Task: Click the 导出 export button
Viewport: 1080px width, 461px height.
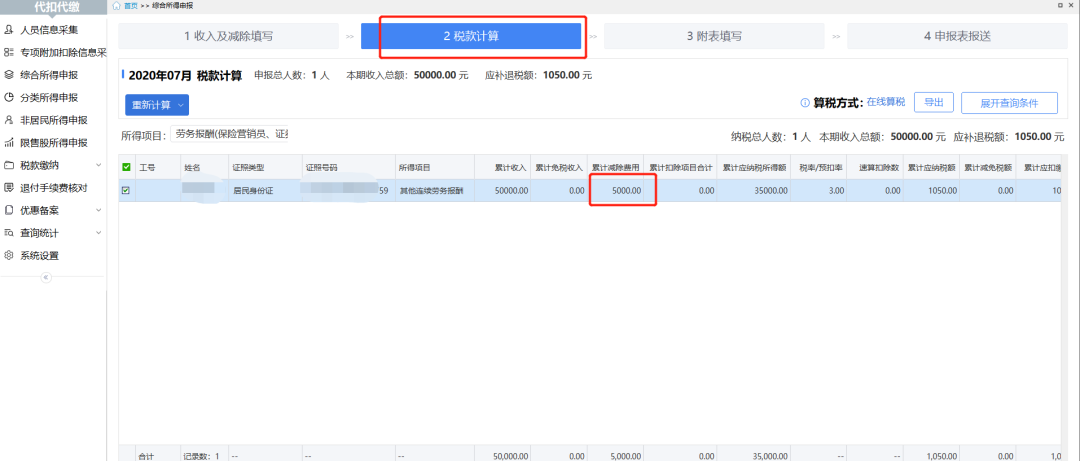Action: (932, 103)
